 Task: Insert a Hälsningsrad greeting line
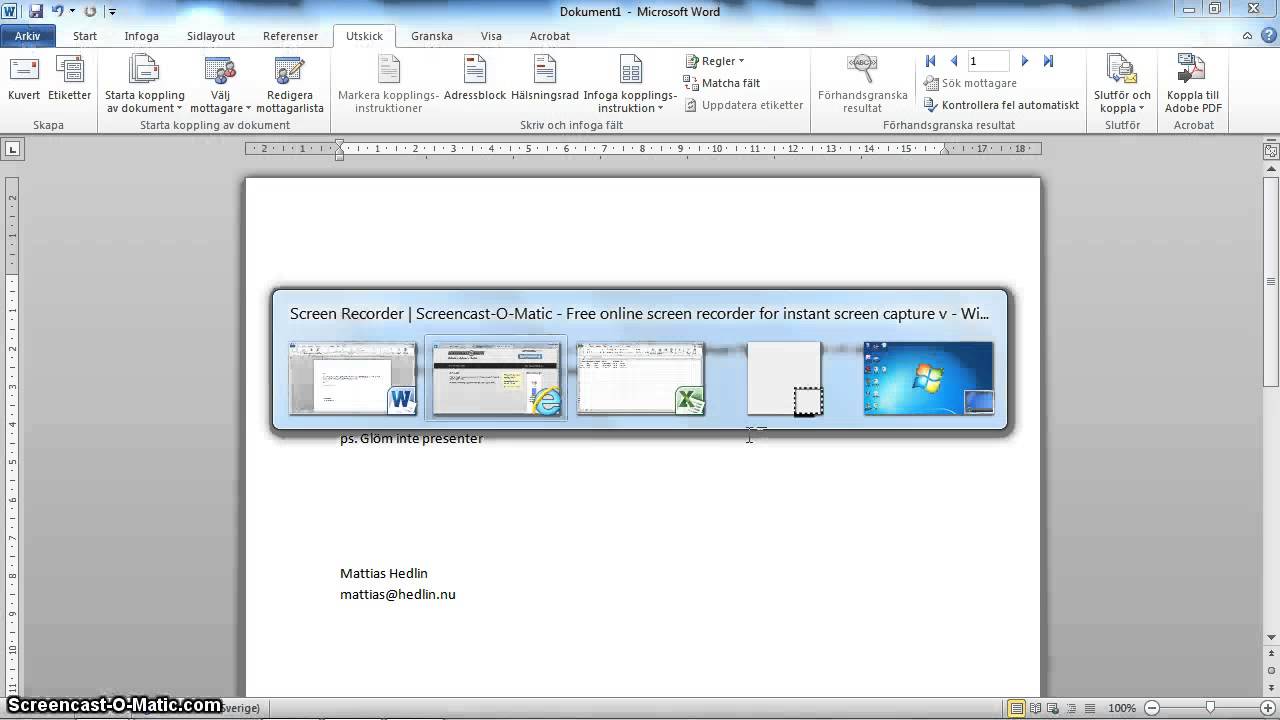coord(545,79)
